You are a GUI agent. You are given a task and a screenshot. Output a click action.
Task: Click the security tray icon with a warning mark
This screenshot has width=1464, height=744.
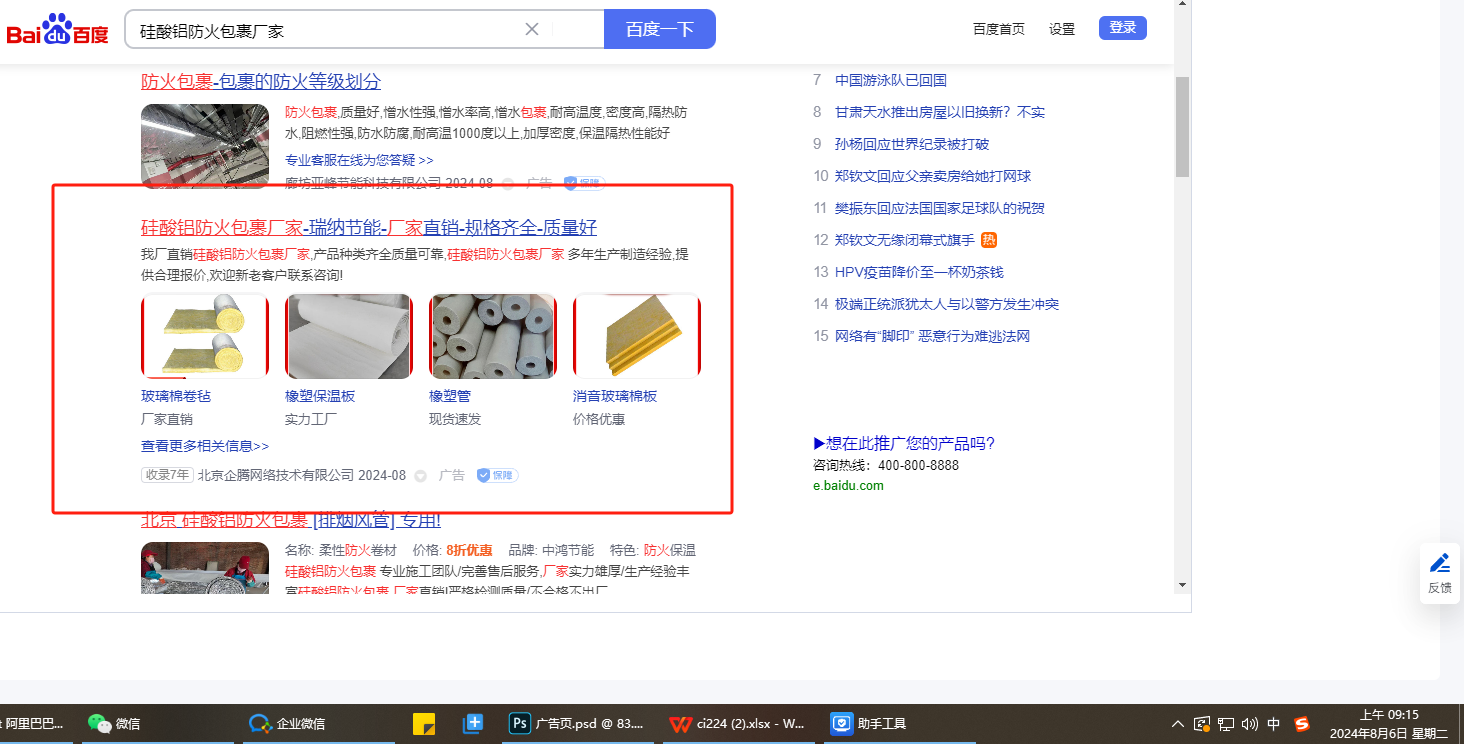pos(1203,723)
